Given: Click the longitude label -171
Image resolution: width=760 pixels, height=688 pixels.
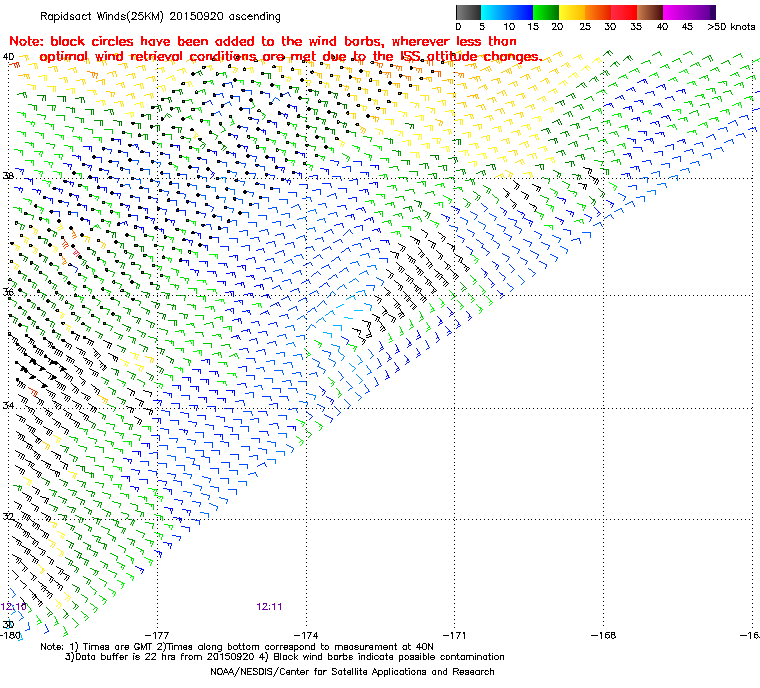Looking at the screenshot, I should click(x=455, y=635).
